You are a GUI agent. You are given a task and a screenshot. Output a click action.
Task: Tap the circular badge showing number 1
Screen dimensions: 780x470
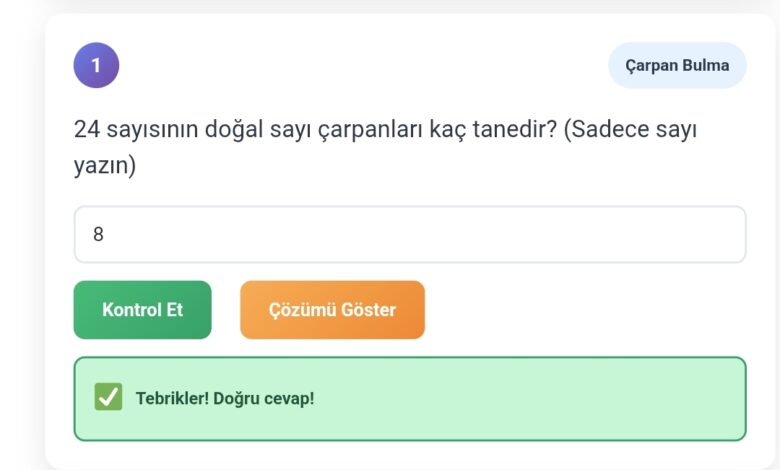click(96, 65)
